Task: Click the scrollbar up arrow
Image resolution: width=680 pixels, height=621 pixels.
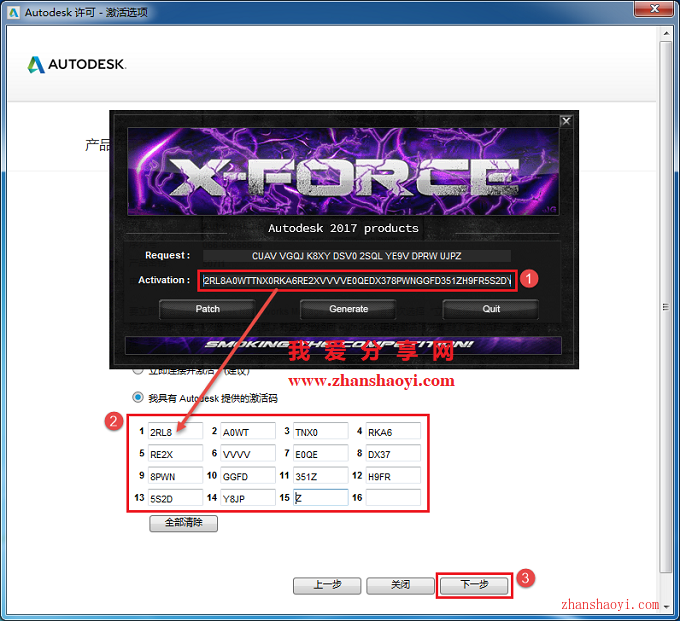Action: 666,33
